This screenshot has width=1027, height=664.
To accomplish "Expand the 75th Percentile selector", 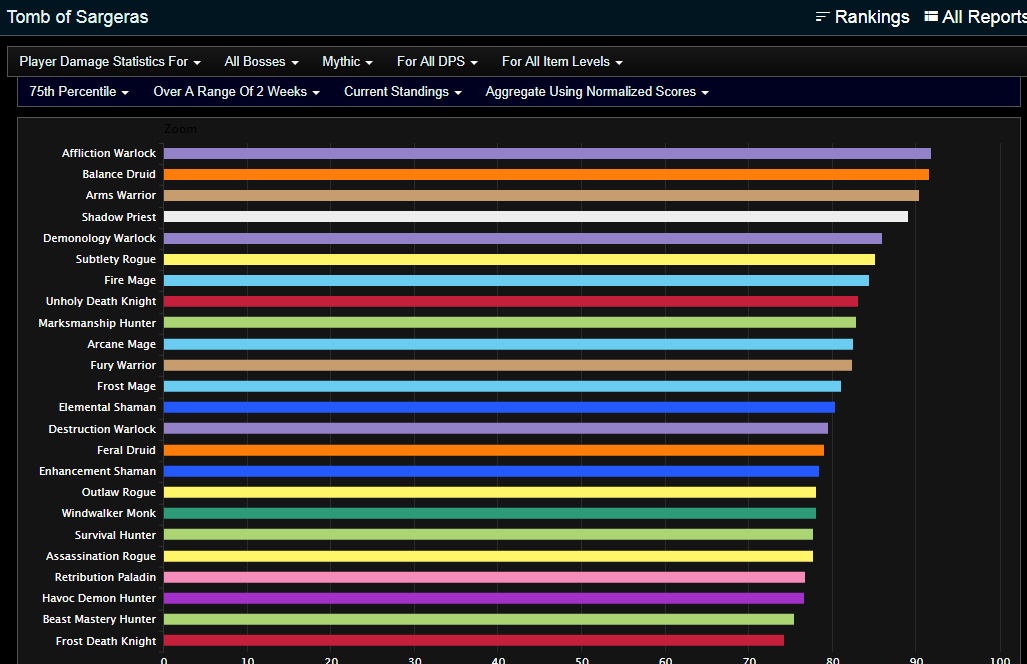I will (x=77, y=91).
